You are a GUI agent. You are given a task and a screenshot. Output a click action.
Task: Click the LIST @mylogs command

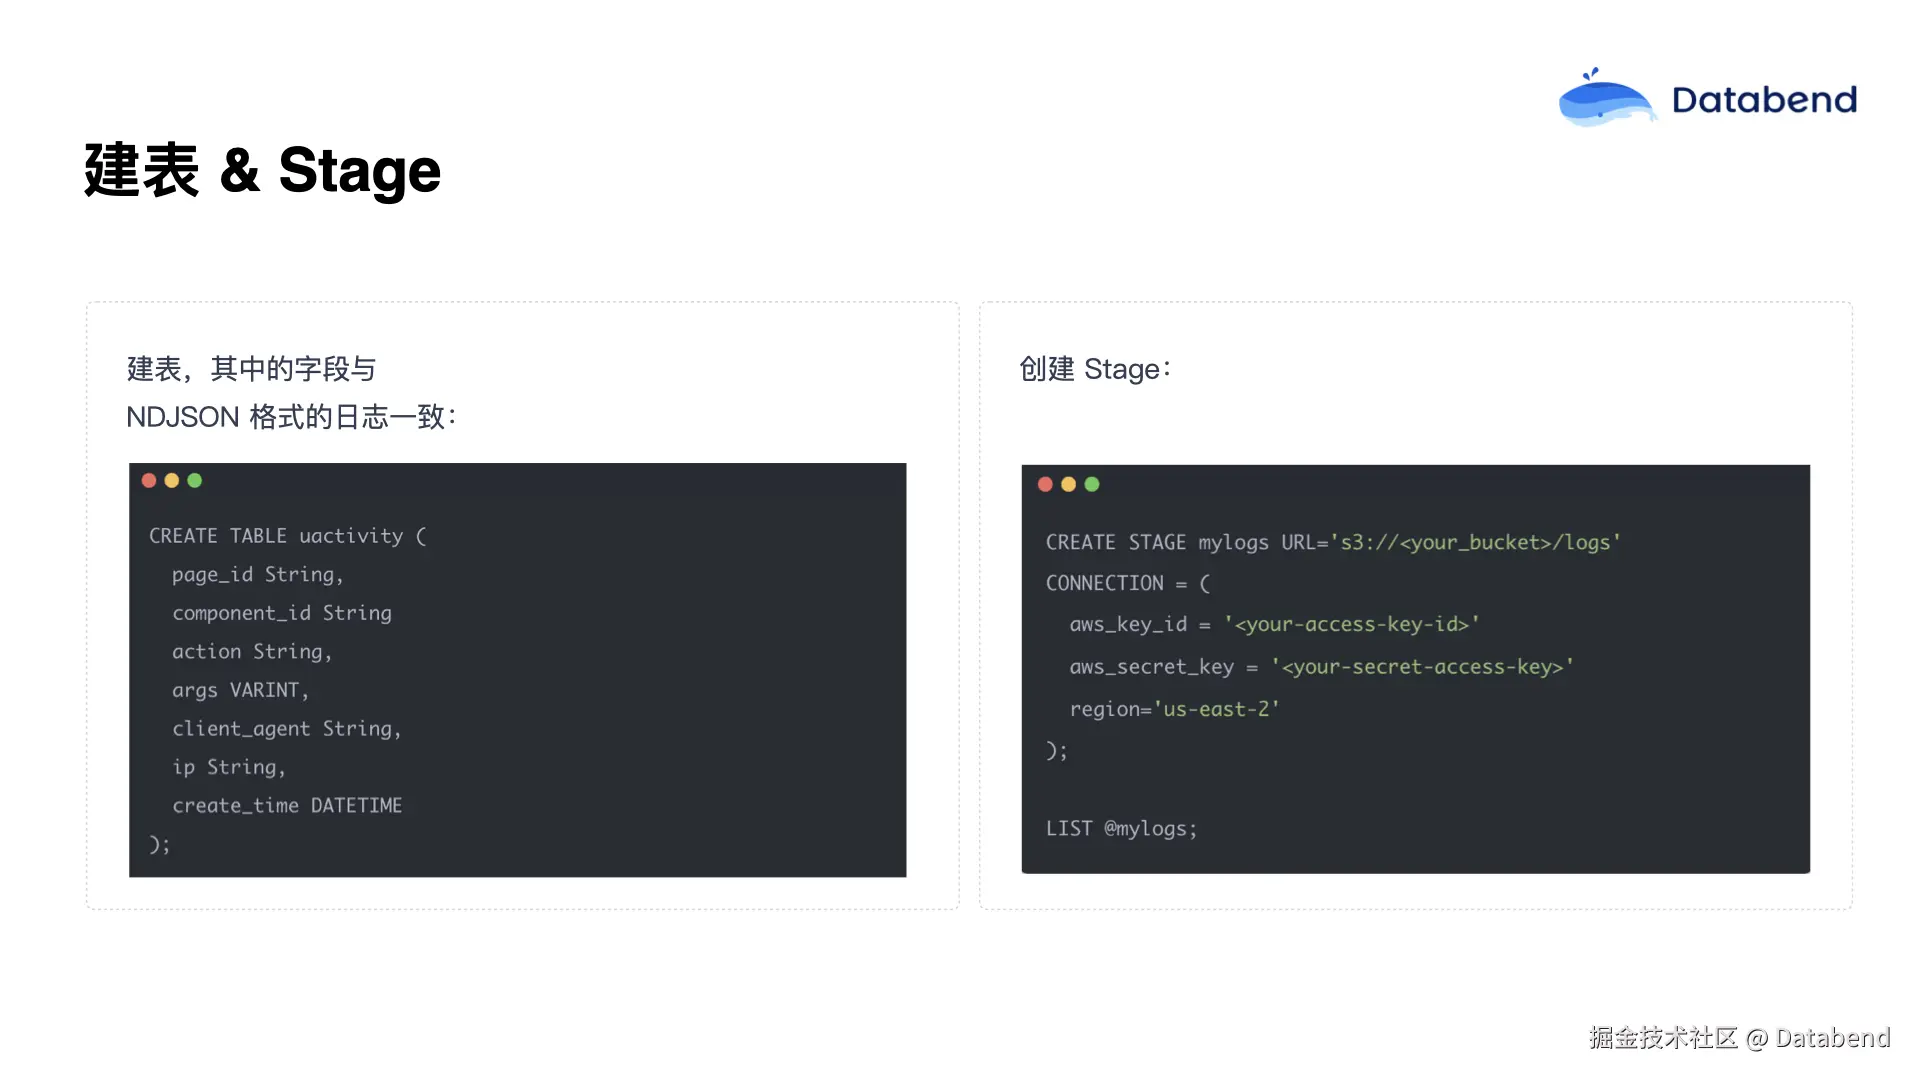[1121, 828]
